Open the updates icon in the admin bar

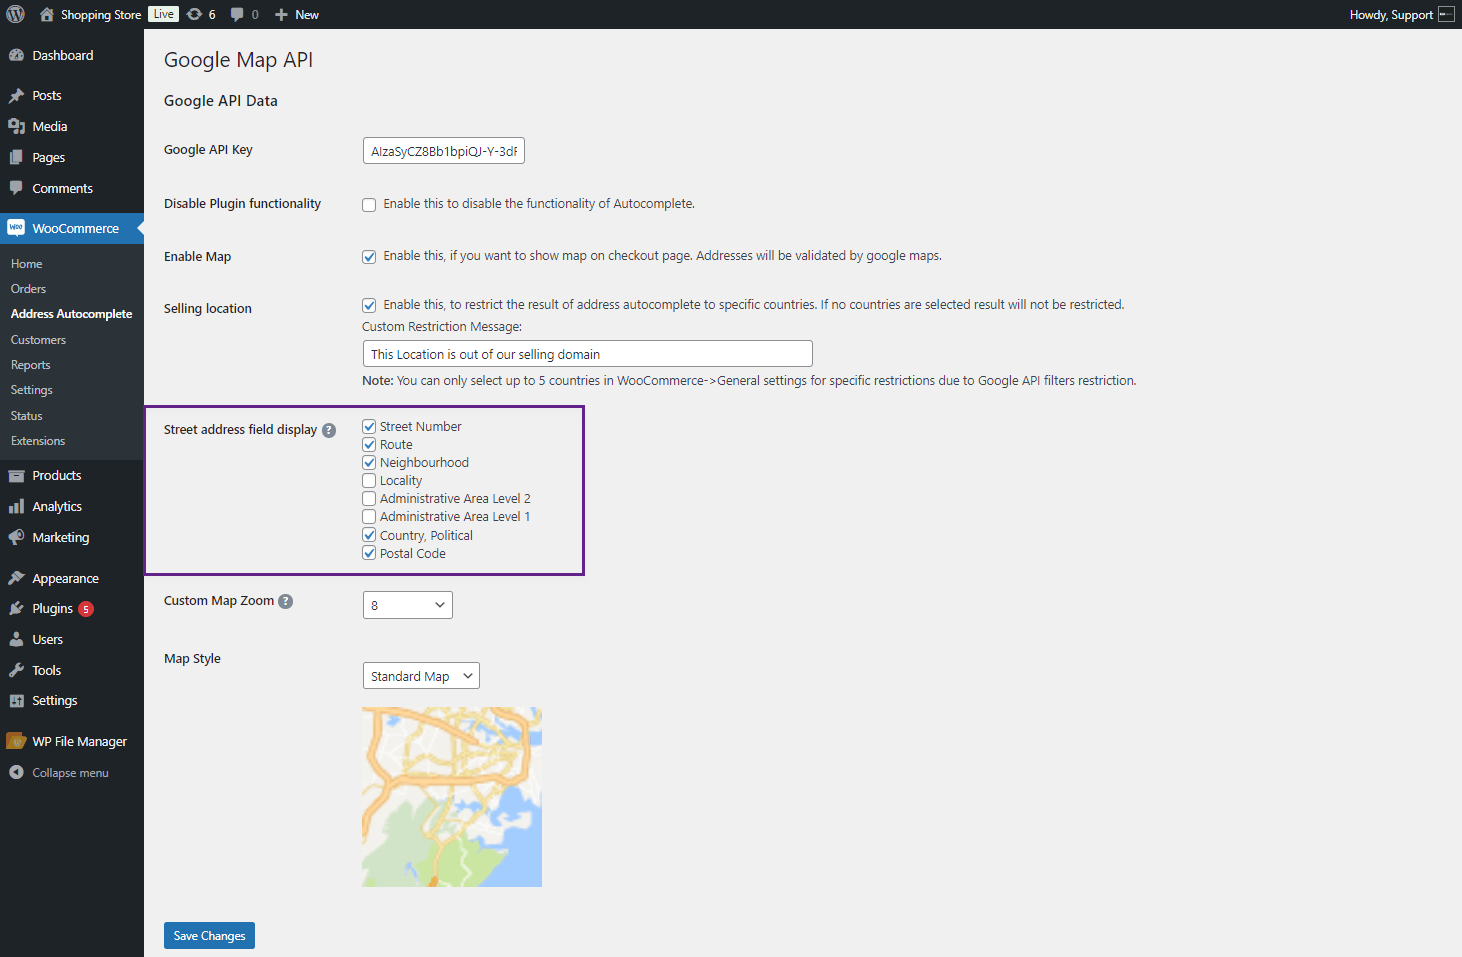pos(196,14)
